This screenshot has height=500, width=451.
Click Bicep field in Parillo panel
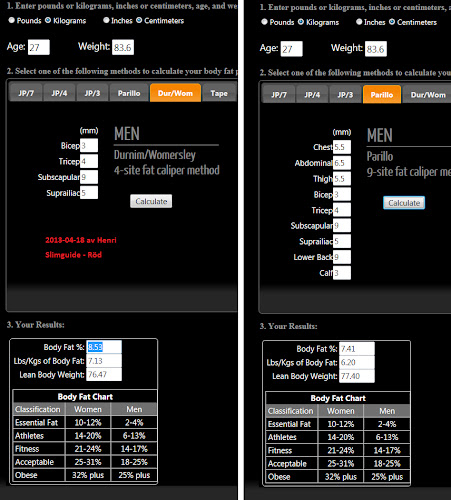pos(342,194)
